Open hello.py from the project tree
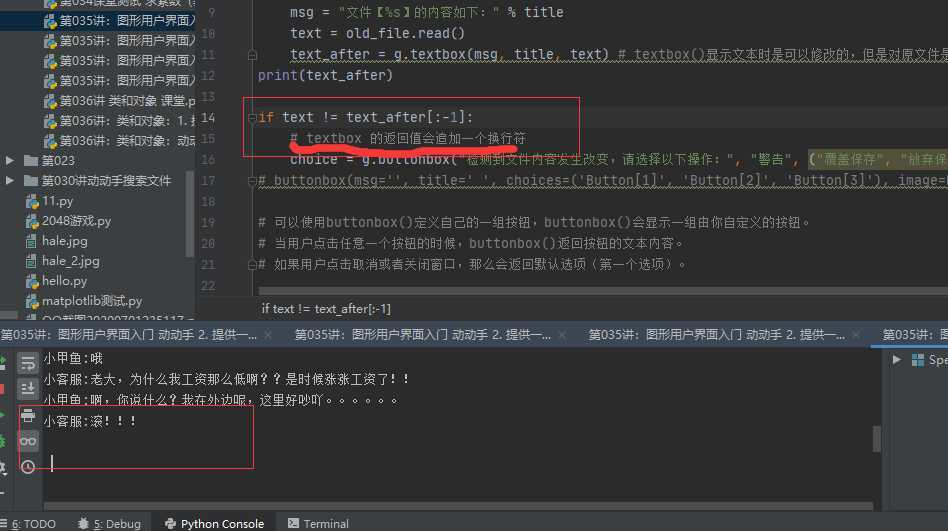Image resolution: width=948 pixels, height=531 pixels. [x=64, y=281]
